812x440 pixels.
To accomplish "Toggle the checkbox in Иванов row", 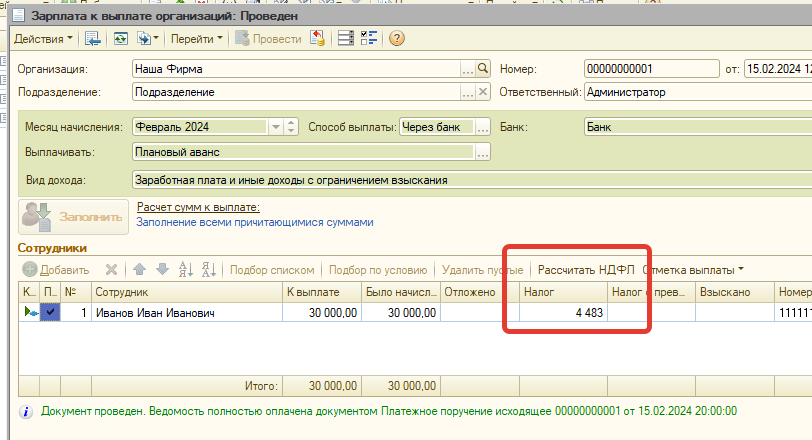I will (x=51, y=313).
